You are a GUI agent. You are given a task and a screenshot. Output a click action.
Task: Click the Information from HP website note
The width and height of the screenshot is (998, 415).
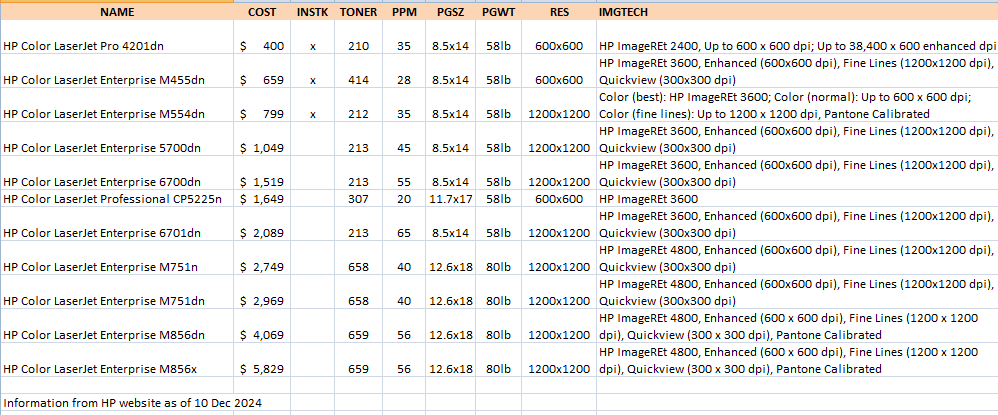click(x=132, y=402)
